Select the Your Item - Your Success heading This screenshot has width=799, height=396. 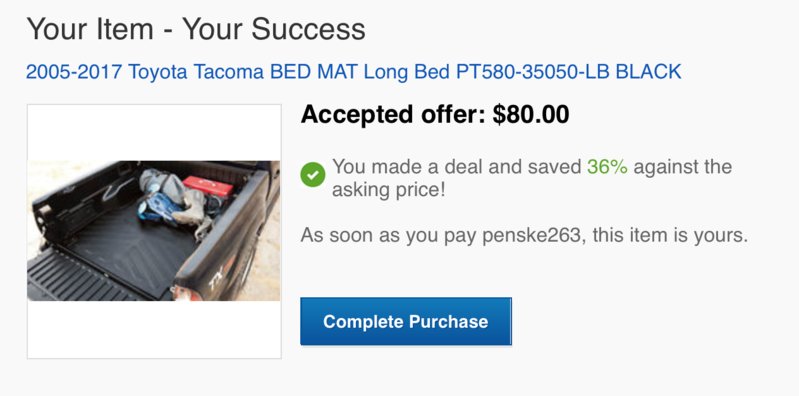pyautogui.click(x=196, y=29)
